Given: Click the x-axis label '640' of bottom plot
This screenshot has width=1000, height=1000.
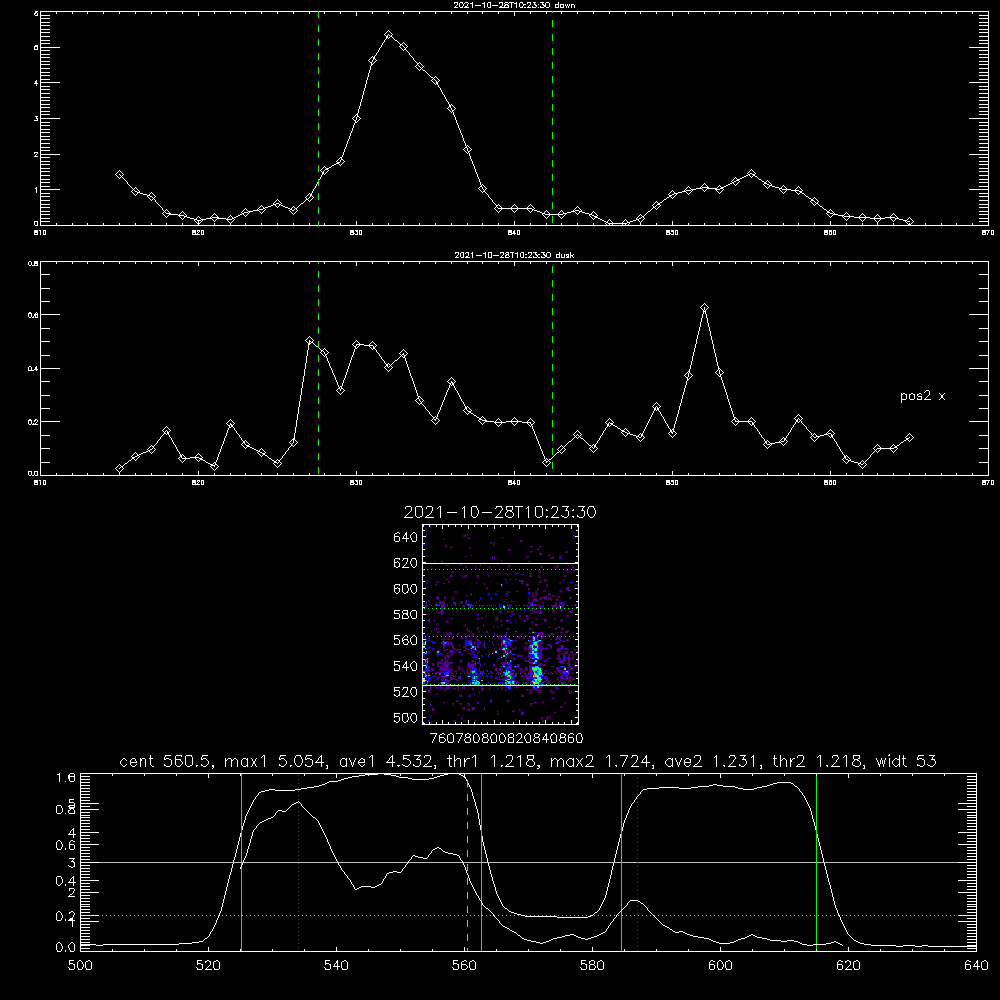Looking at the screenshot, I should (x=976, y=966).
